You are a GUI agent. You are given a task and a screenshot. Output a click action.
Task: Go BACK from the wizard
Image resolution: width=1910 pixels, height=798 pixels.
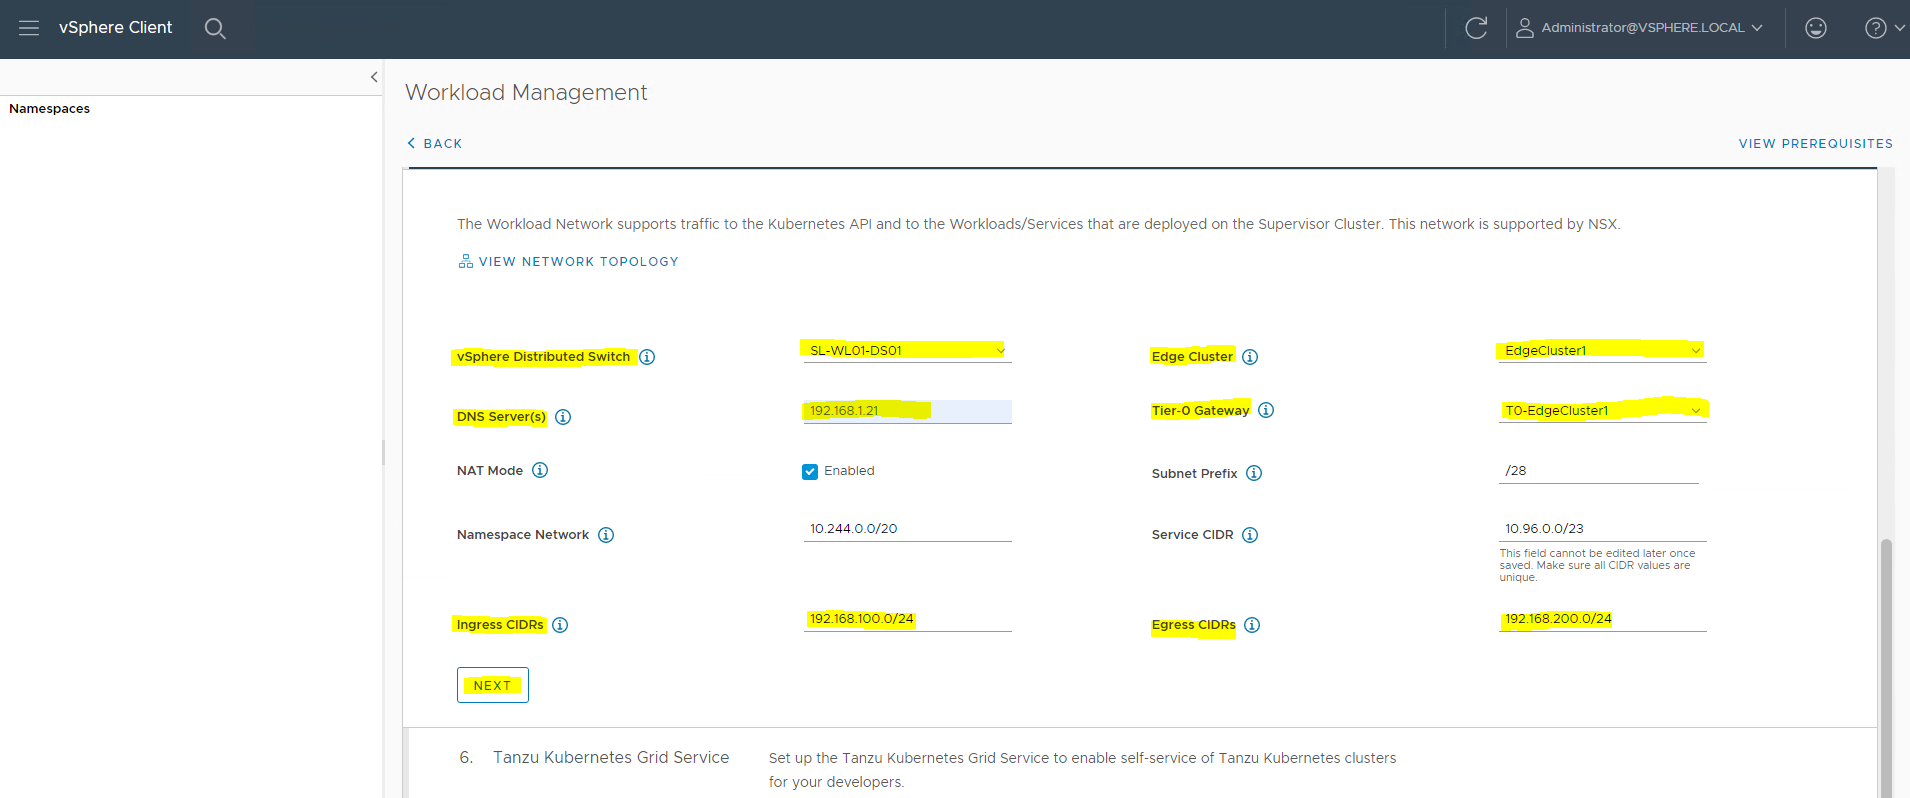pos(434,143)
